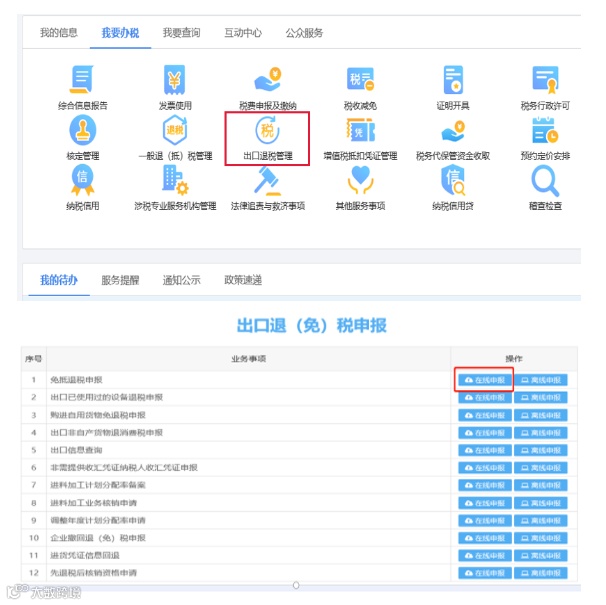
Task: Open 税费申报及缴纳 icon
Action: click(x=267, y=79)
